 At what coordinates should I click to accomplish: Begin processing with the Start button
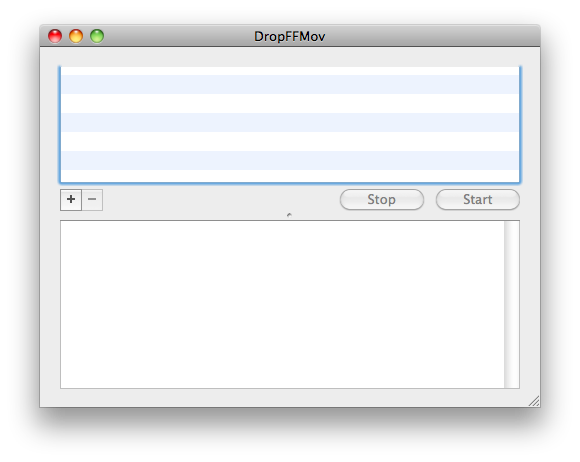[x=478, y=200]
